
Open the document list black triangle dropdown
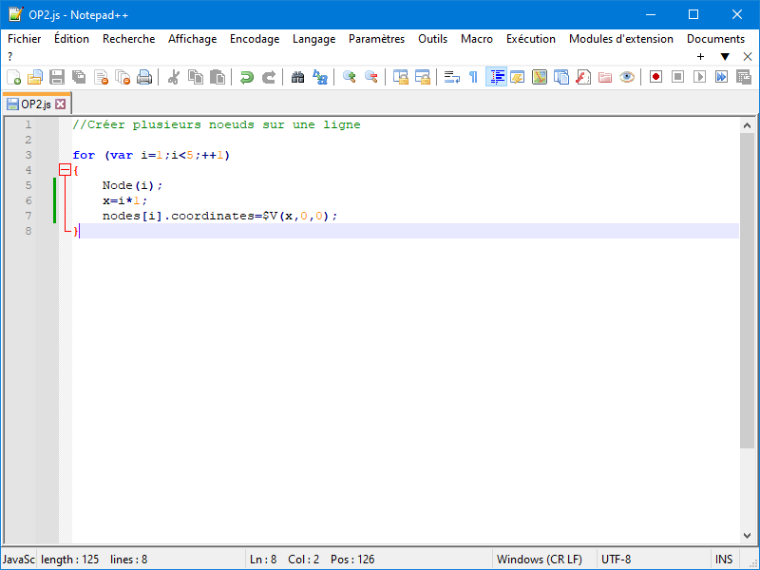click(x=725, y=57)
